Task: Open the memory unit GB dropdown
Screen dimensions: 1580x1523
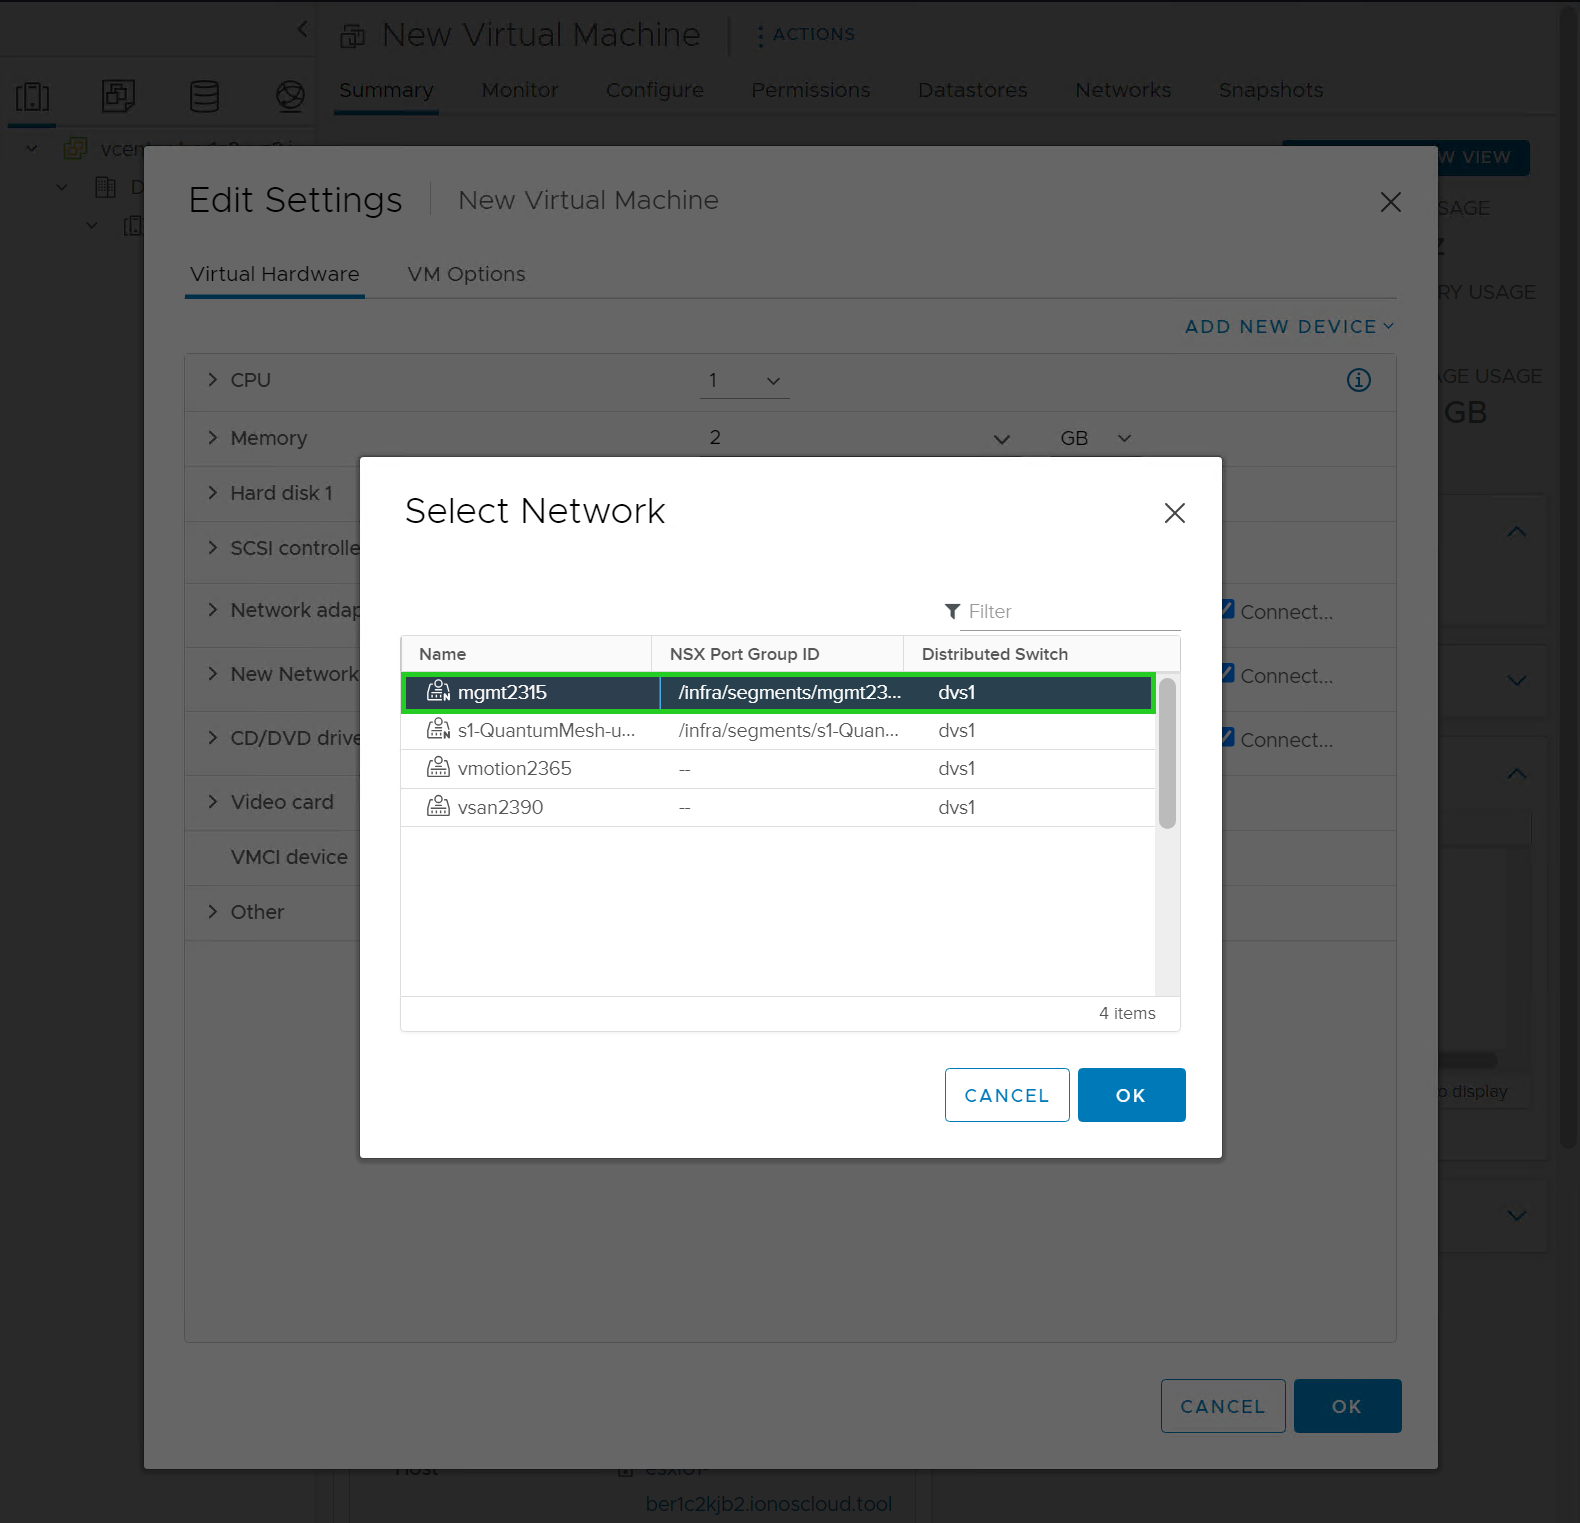Action: point(1096,438)
